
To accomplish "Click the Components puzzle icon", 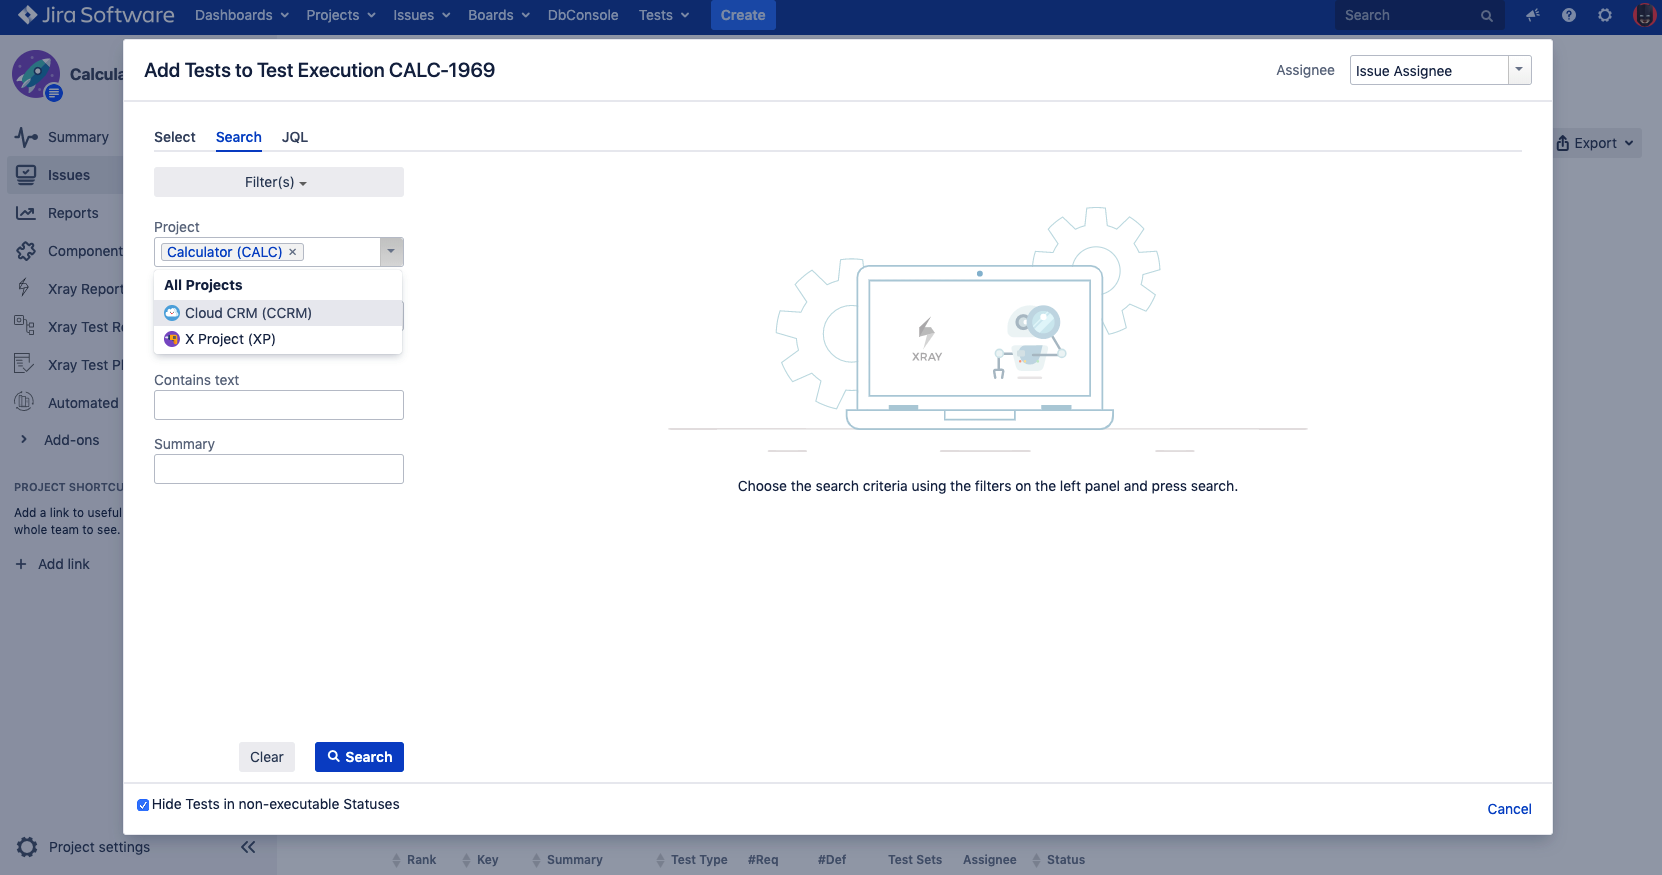I will [26, 251].
